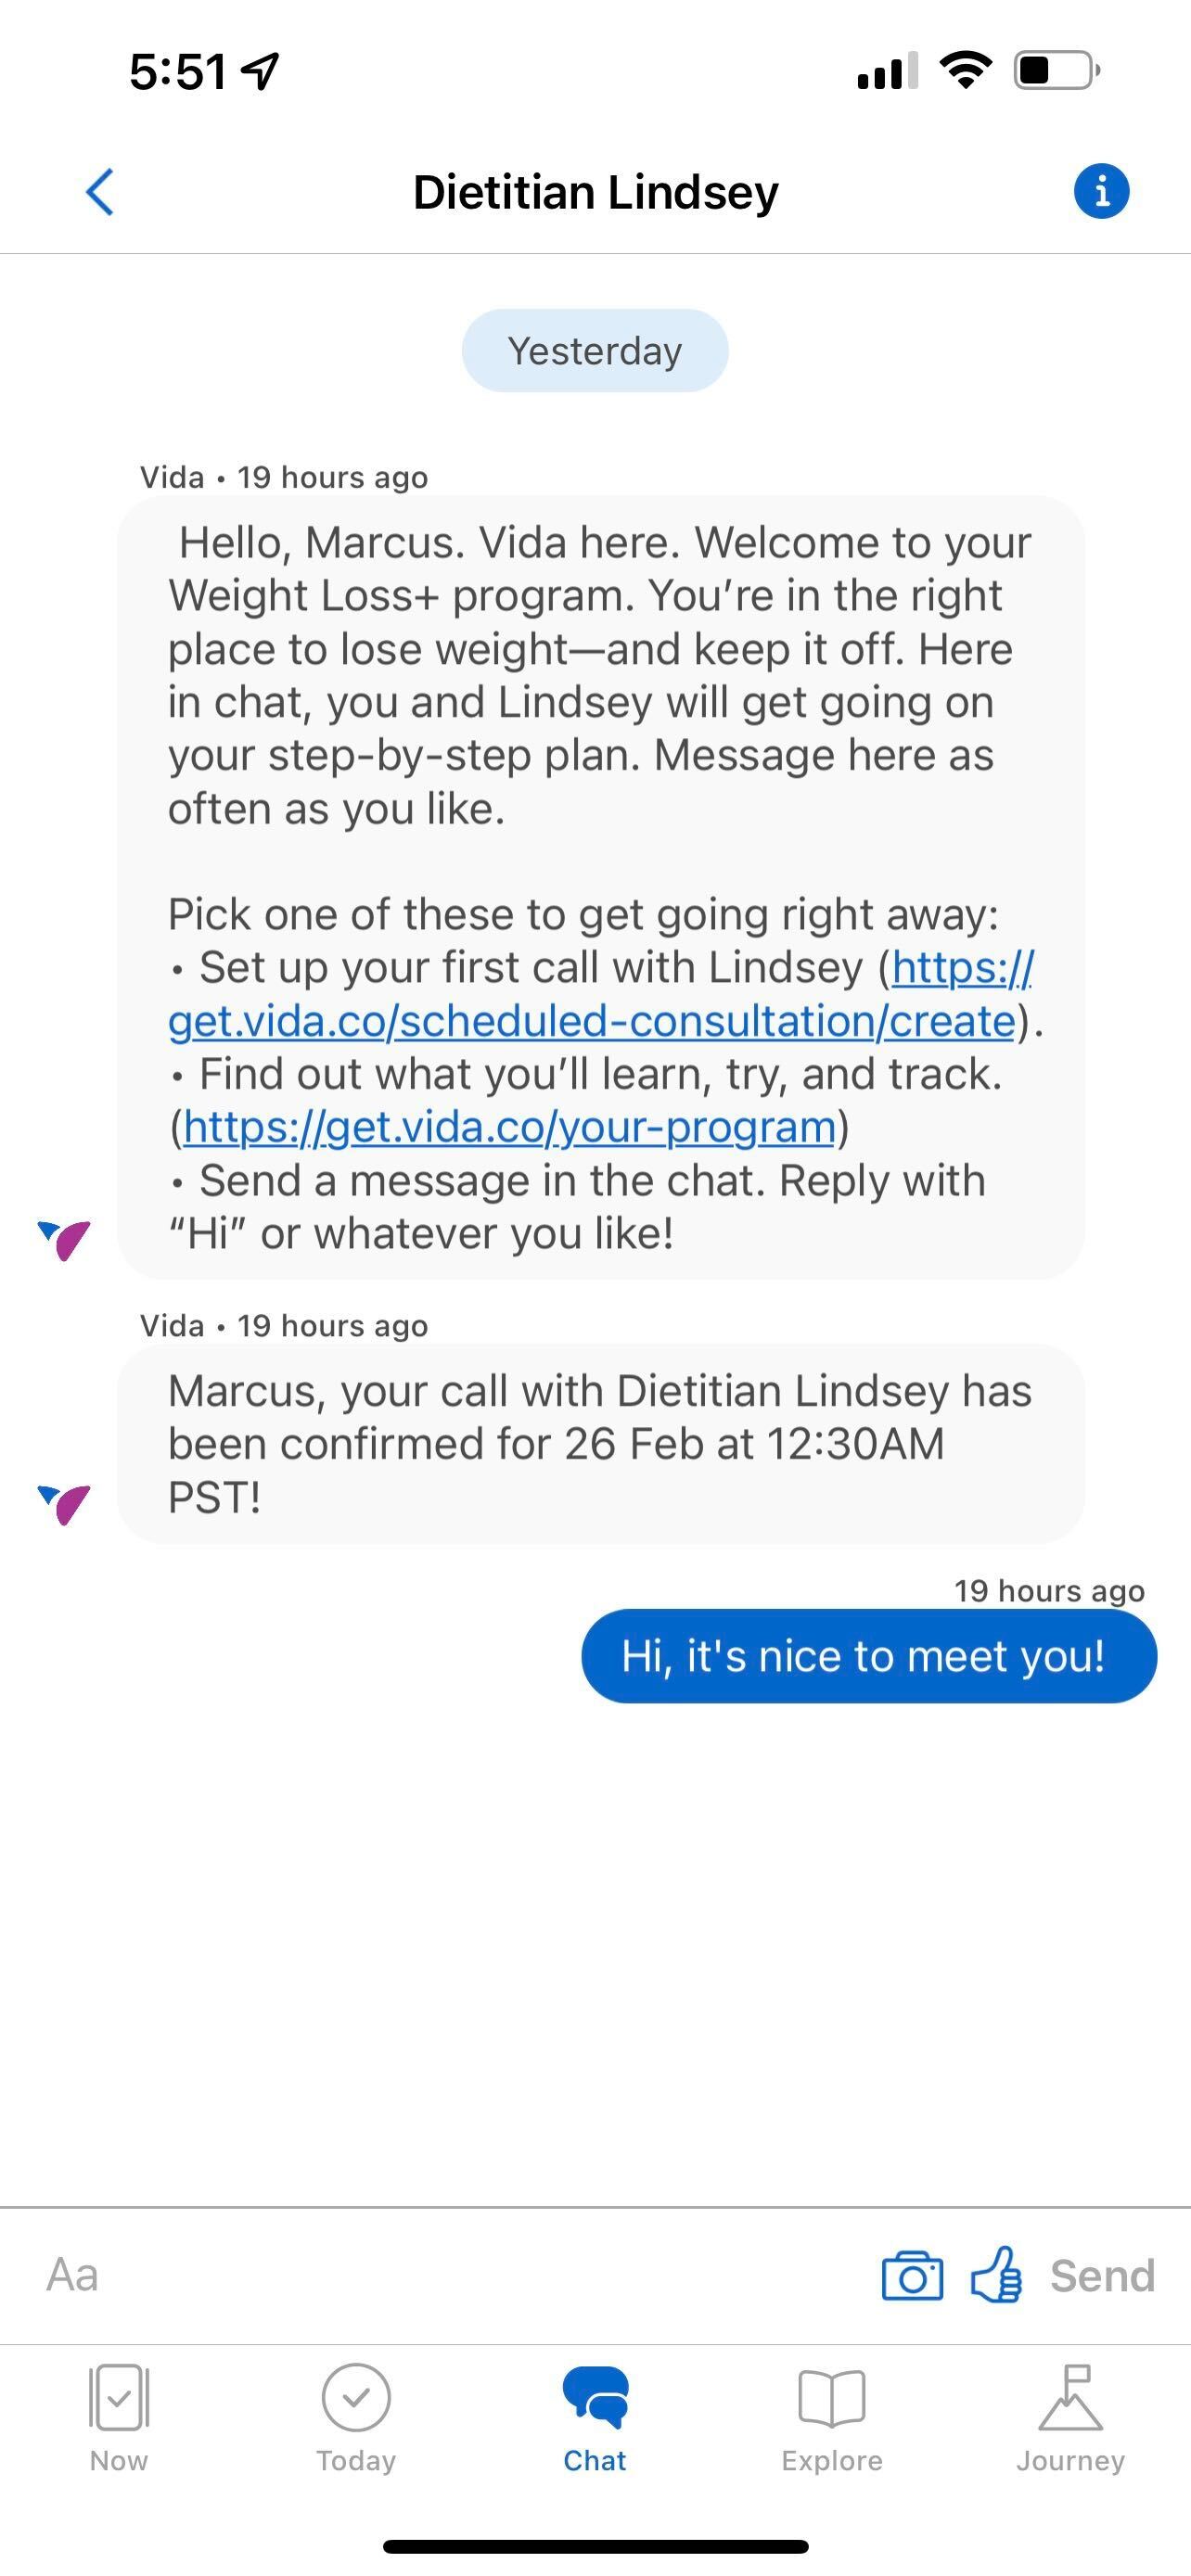The height and width of the screenshot is (2576, 1191).
Task: Open the scheduled-consultation link
Action: click(x=590, y=1021)
